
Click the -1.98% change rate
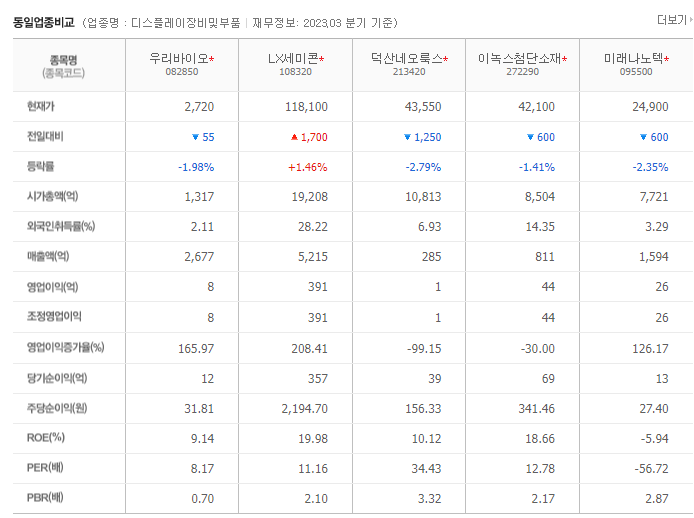point(196,167)
